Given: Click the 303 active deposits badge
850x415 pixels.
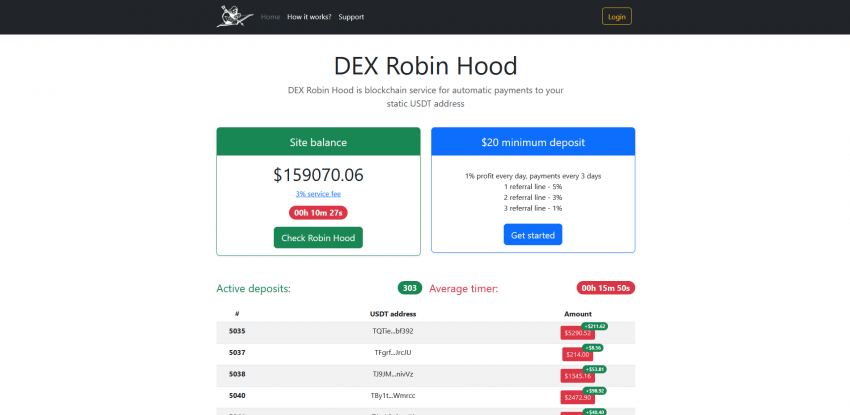Looking at the screenshot, I should tap(410, 288).
